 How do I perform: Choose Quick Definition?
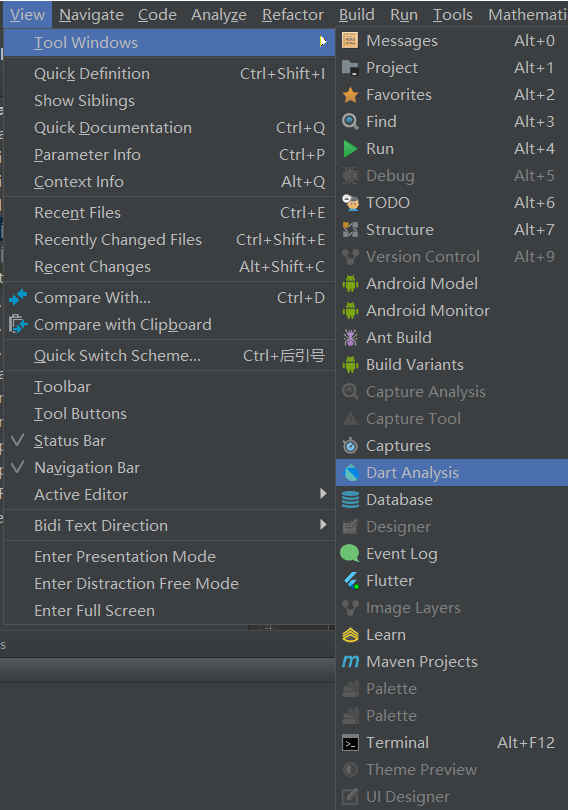click(x=169, y=74)
